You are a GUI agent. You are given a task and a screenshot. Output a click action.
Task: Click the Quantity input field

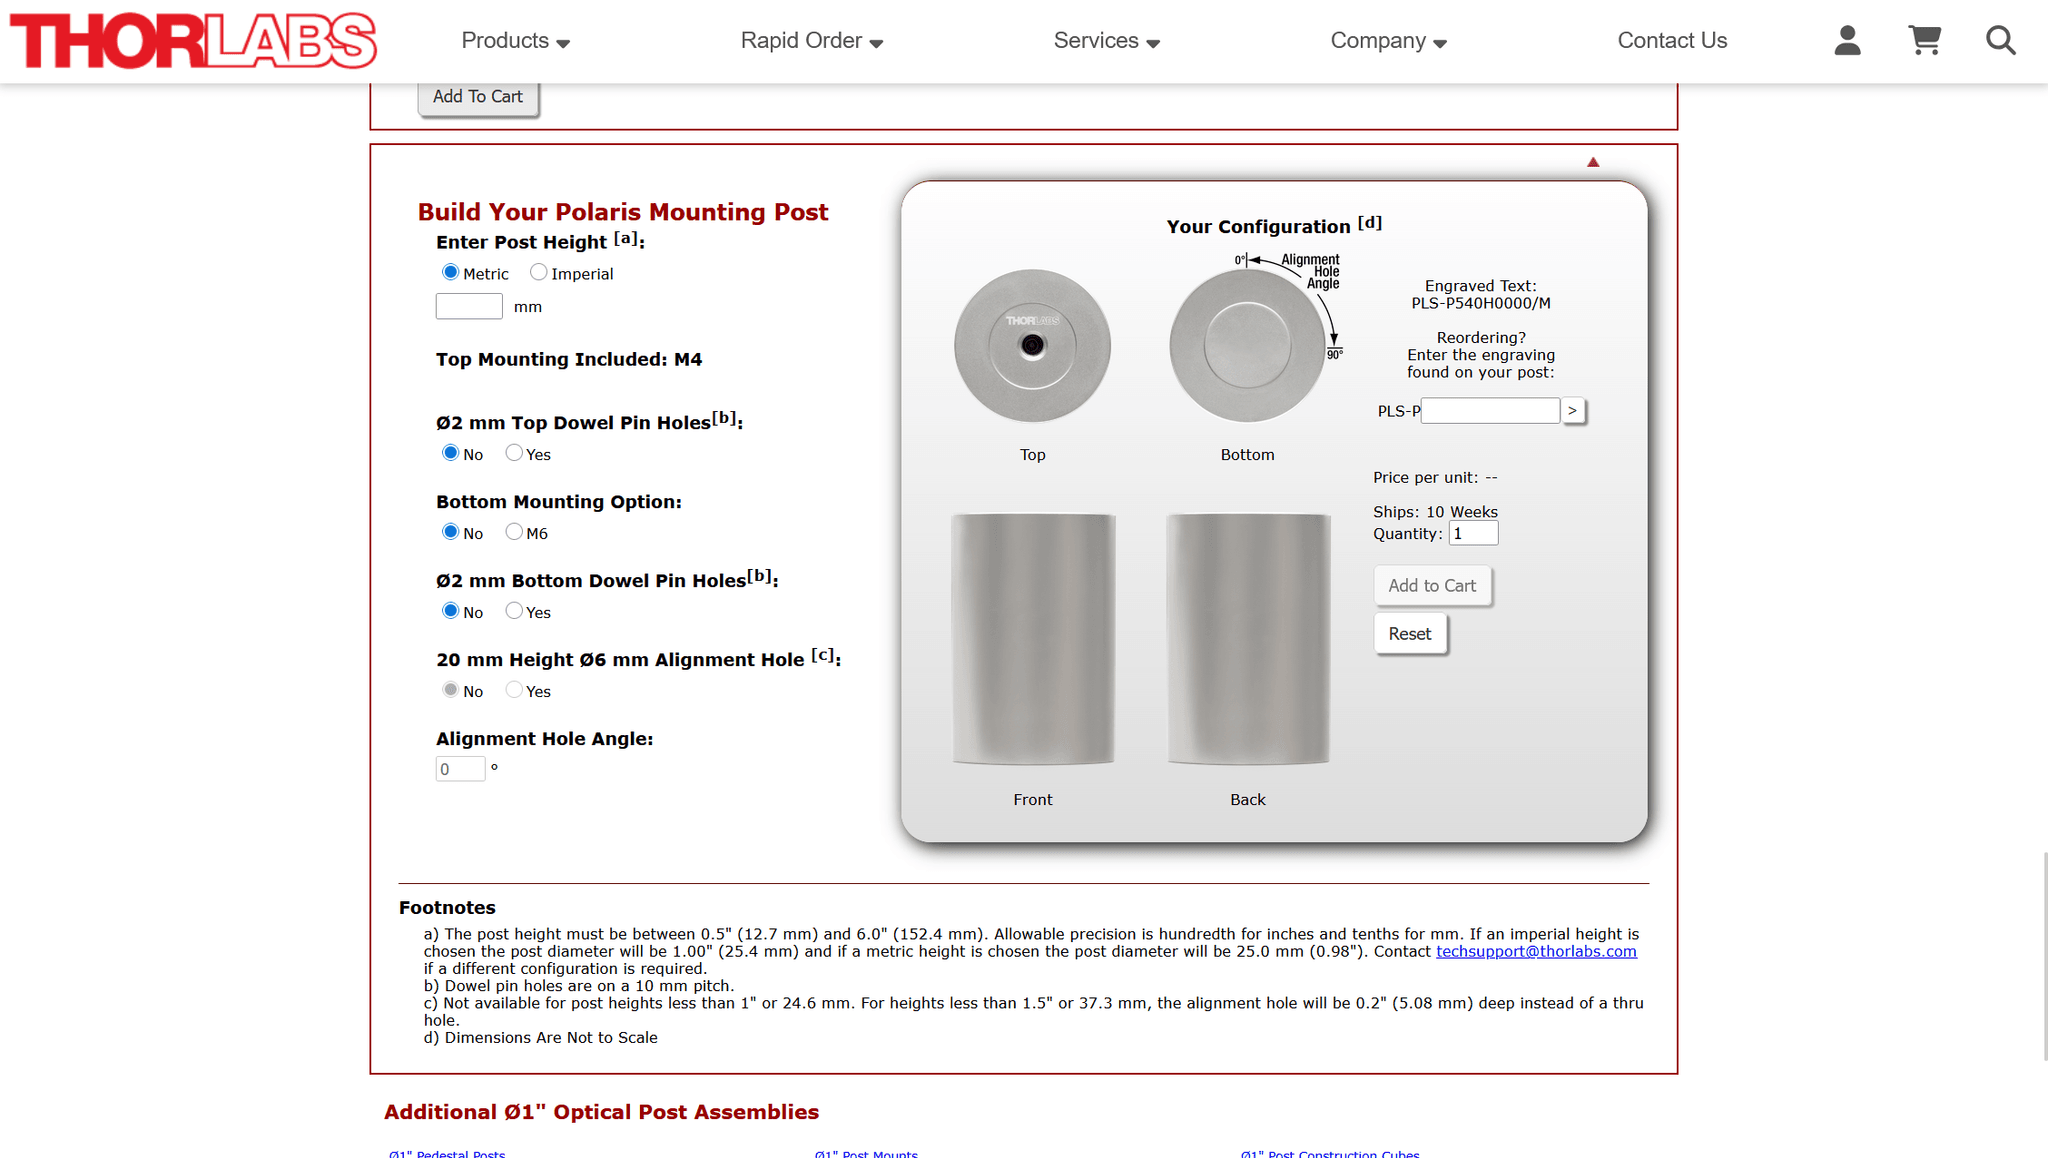[1474, 534]
